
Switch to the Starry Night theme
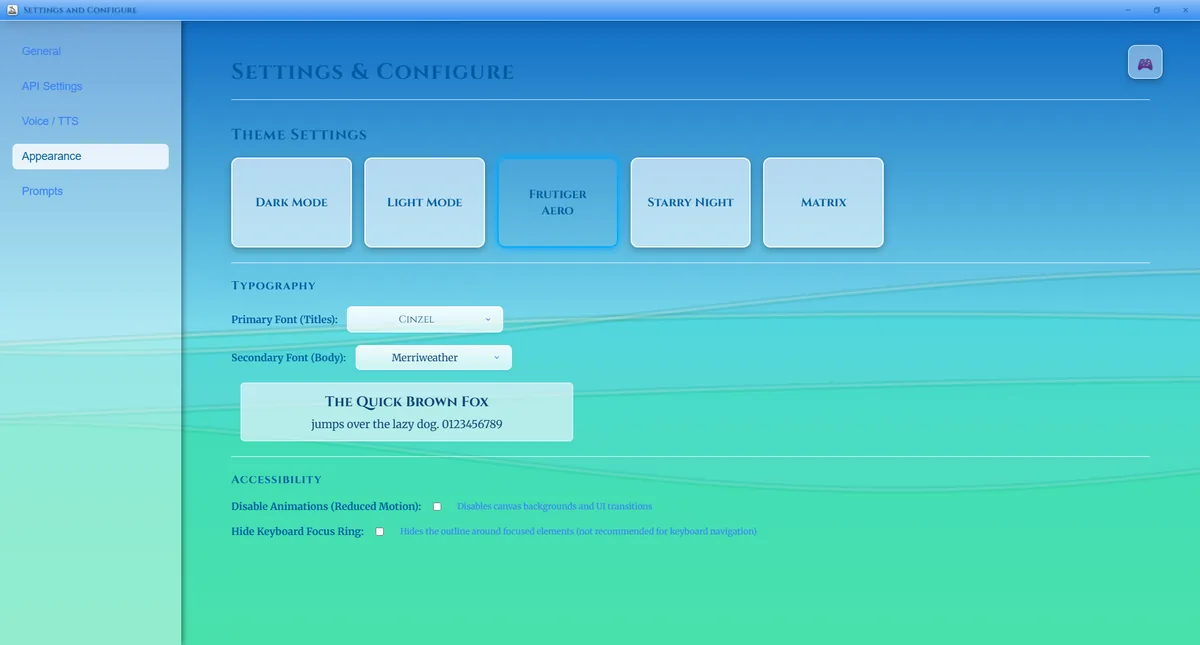[690, 202]
